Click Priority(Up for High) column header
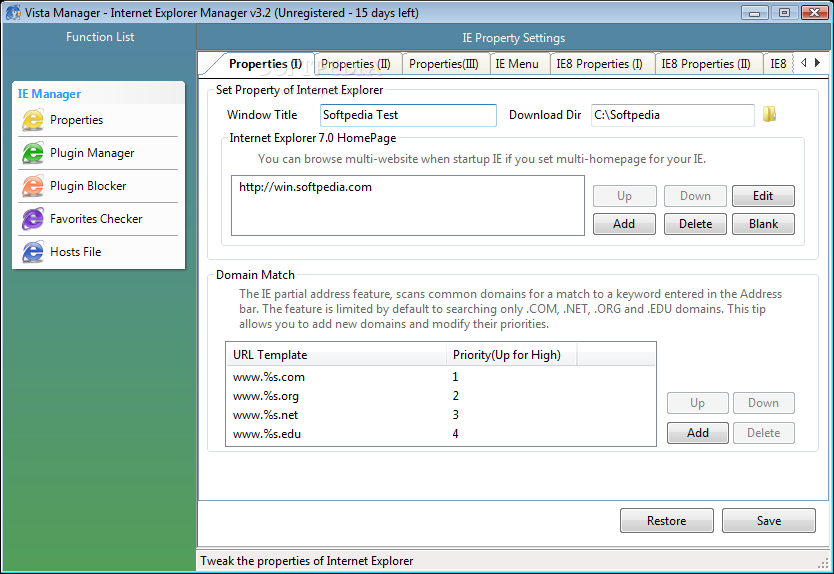Image resolution: width=834 pixels, height=574 pixels. click(512, 355)
